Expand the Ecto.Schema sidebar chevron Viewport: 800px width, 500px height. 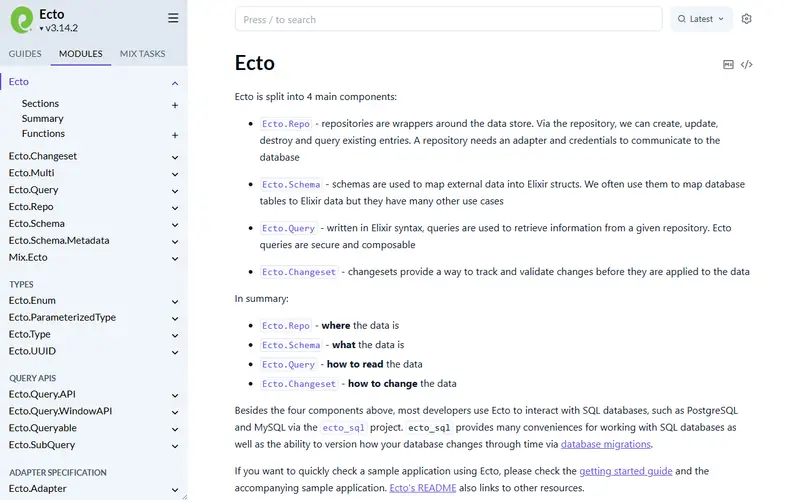(x=175, y=224)
